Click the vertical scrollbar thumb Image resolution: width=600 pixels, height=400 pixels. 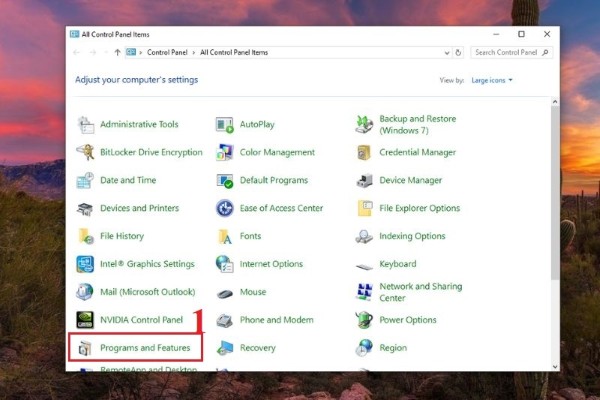pyautogui.click(x=555, y=193)
